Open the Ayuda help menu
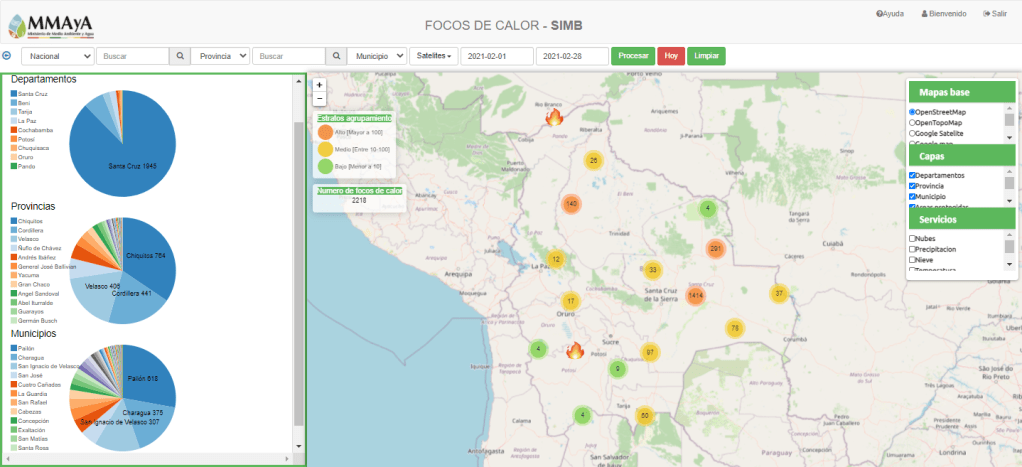 pos(890,14)
